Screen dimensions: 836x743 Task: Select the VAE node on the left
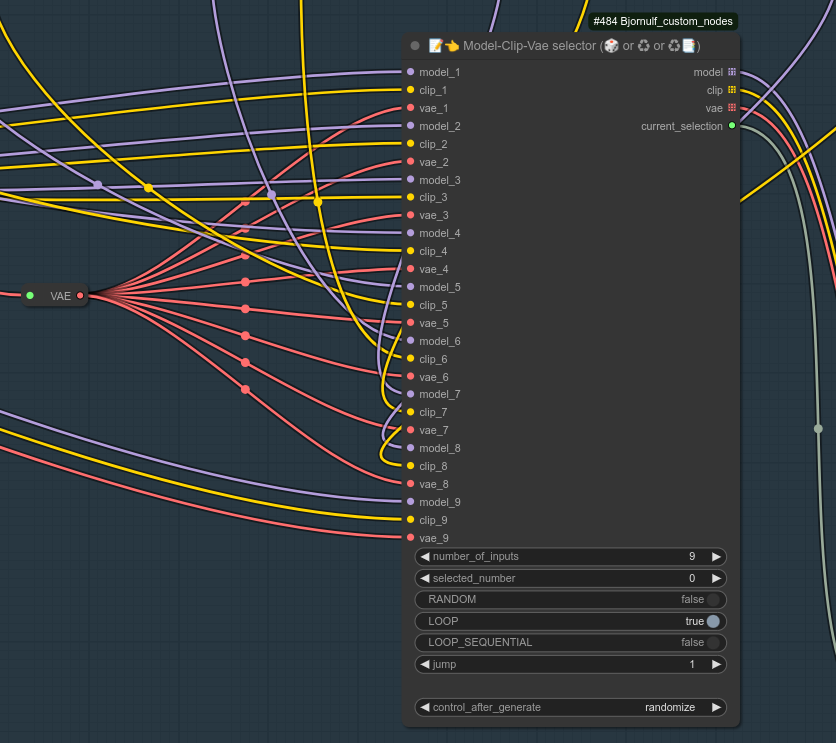(x=55, y=296)
